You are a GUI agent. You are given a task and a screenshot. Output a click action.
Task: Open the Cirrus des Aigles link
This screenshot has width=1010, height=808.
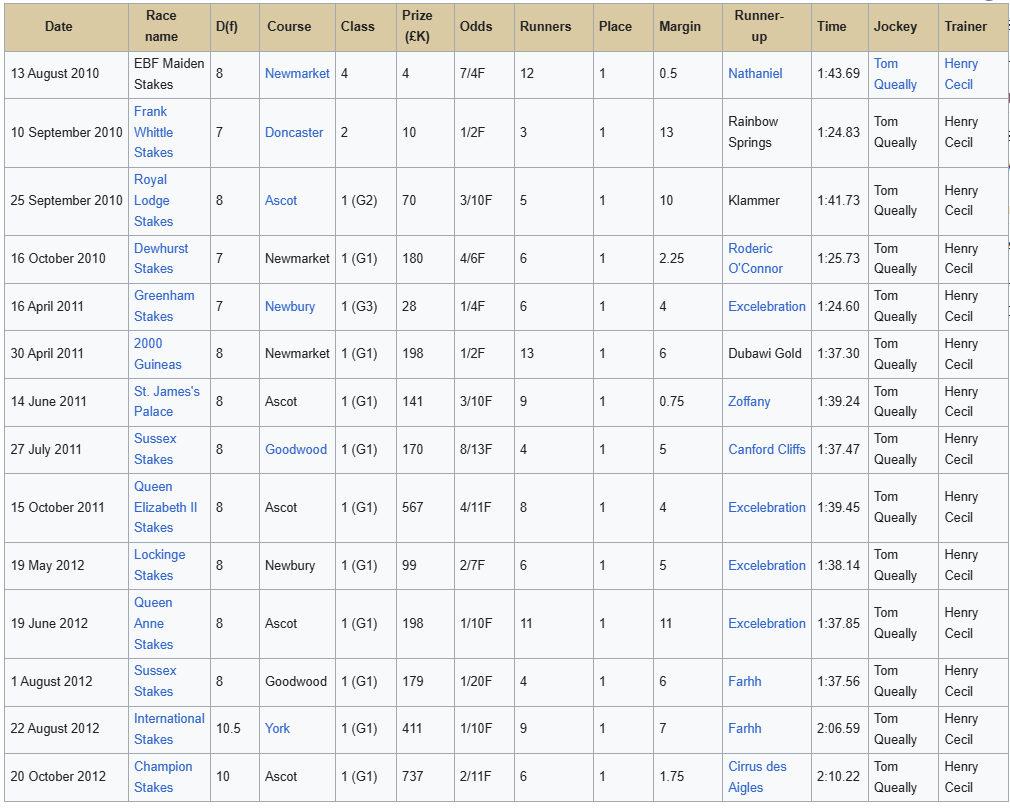click(x=757, y=776)
